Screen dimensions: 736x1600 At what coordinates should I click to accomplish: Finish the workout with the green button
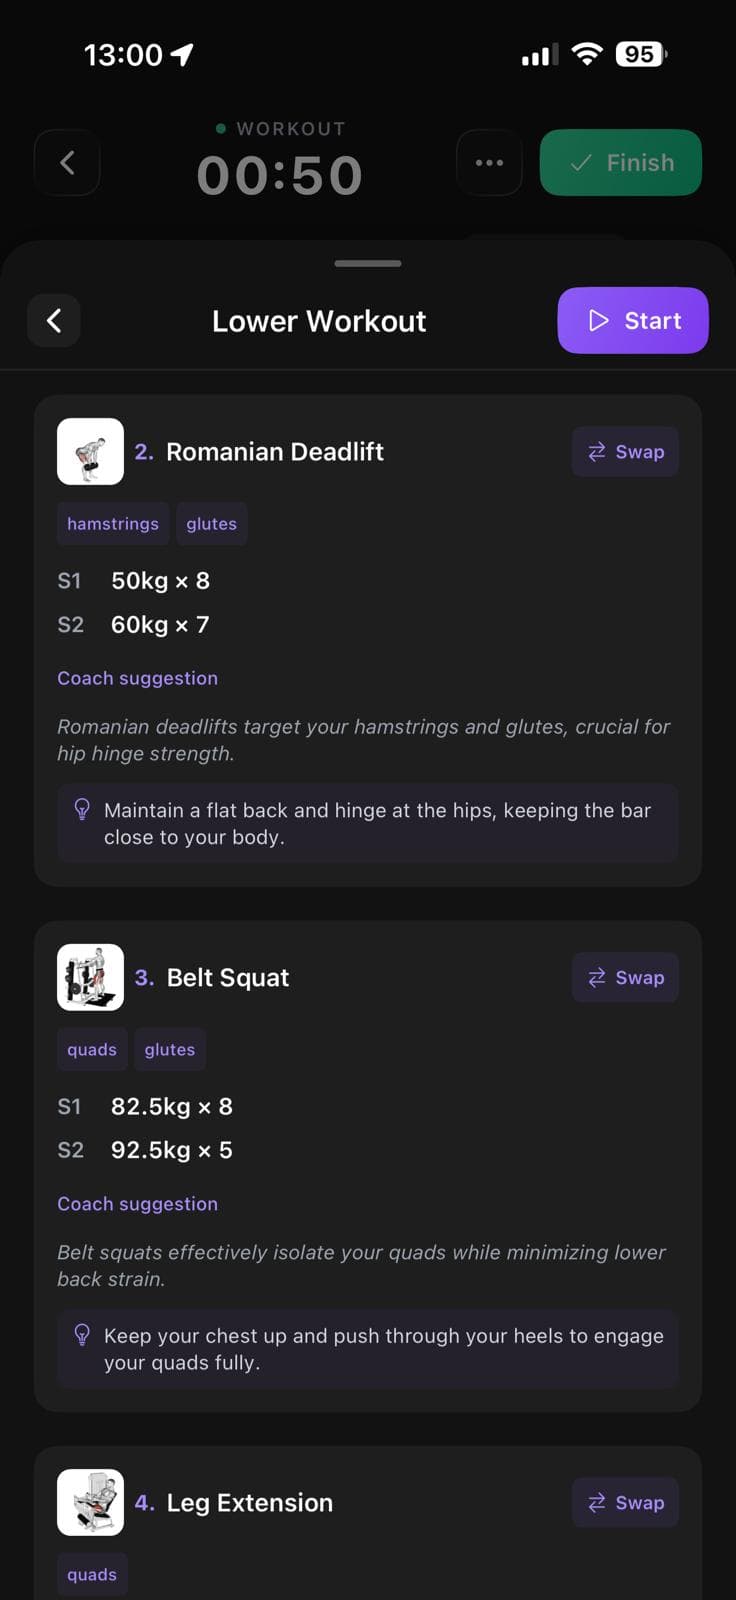[x=620, y=163]
